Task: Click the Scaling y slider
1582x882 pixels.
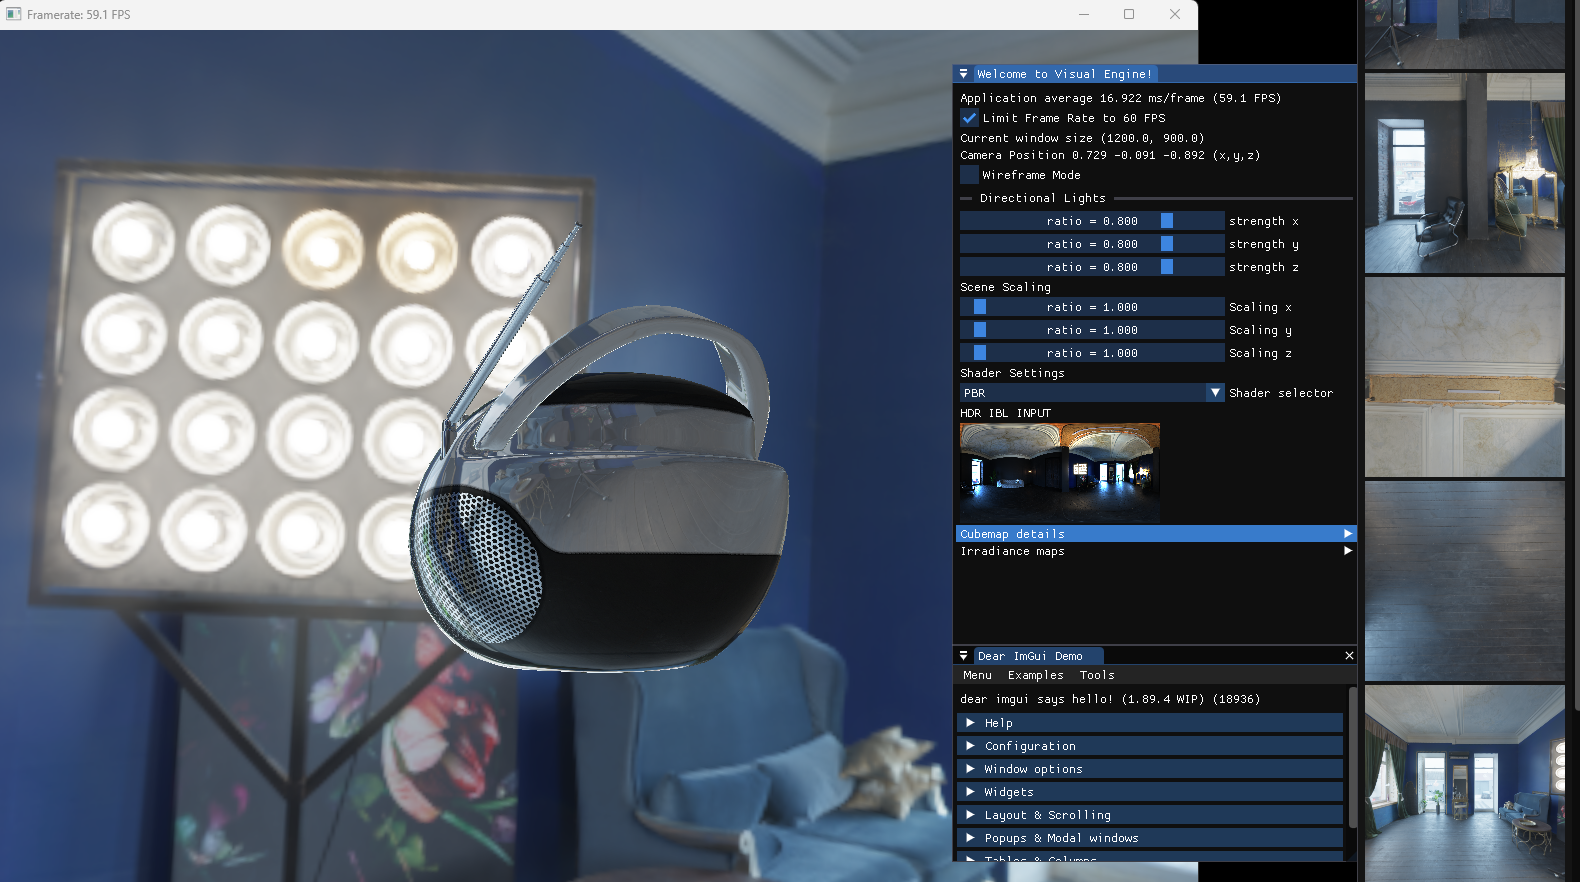Action: [1092, 330]
